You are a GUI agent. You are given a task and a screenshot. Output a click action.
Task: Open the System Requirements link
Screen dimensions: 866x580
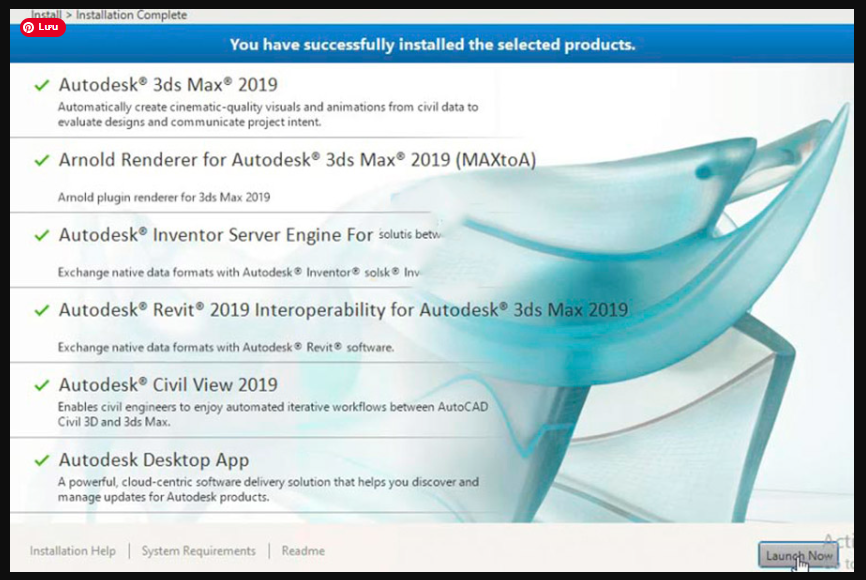click(198, 551)
